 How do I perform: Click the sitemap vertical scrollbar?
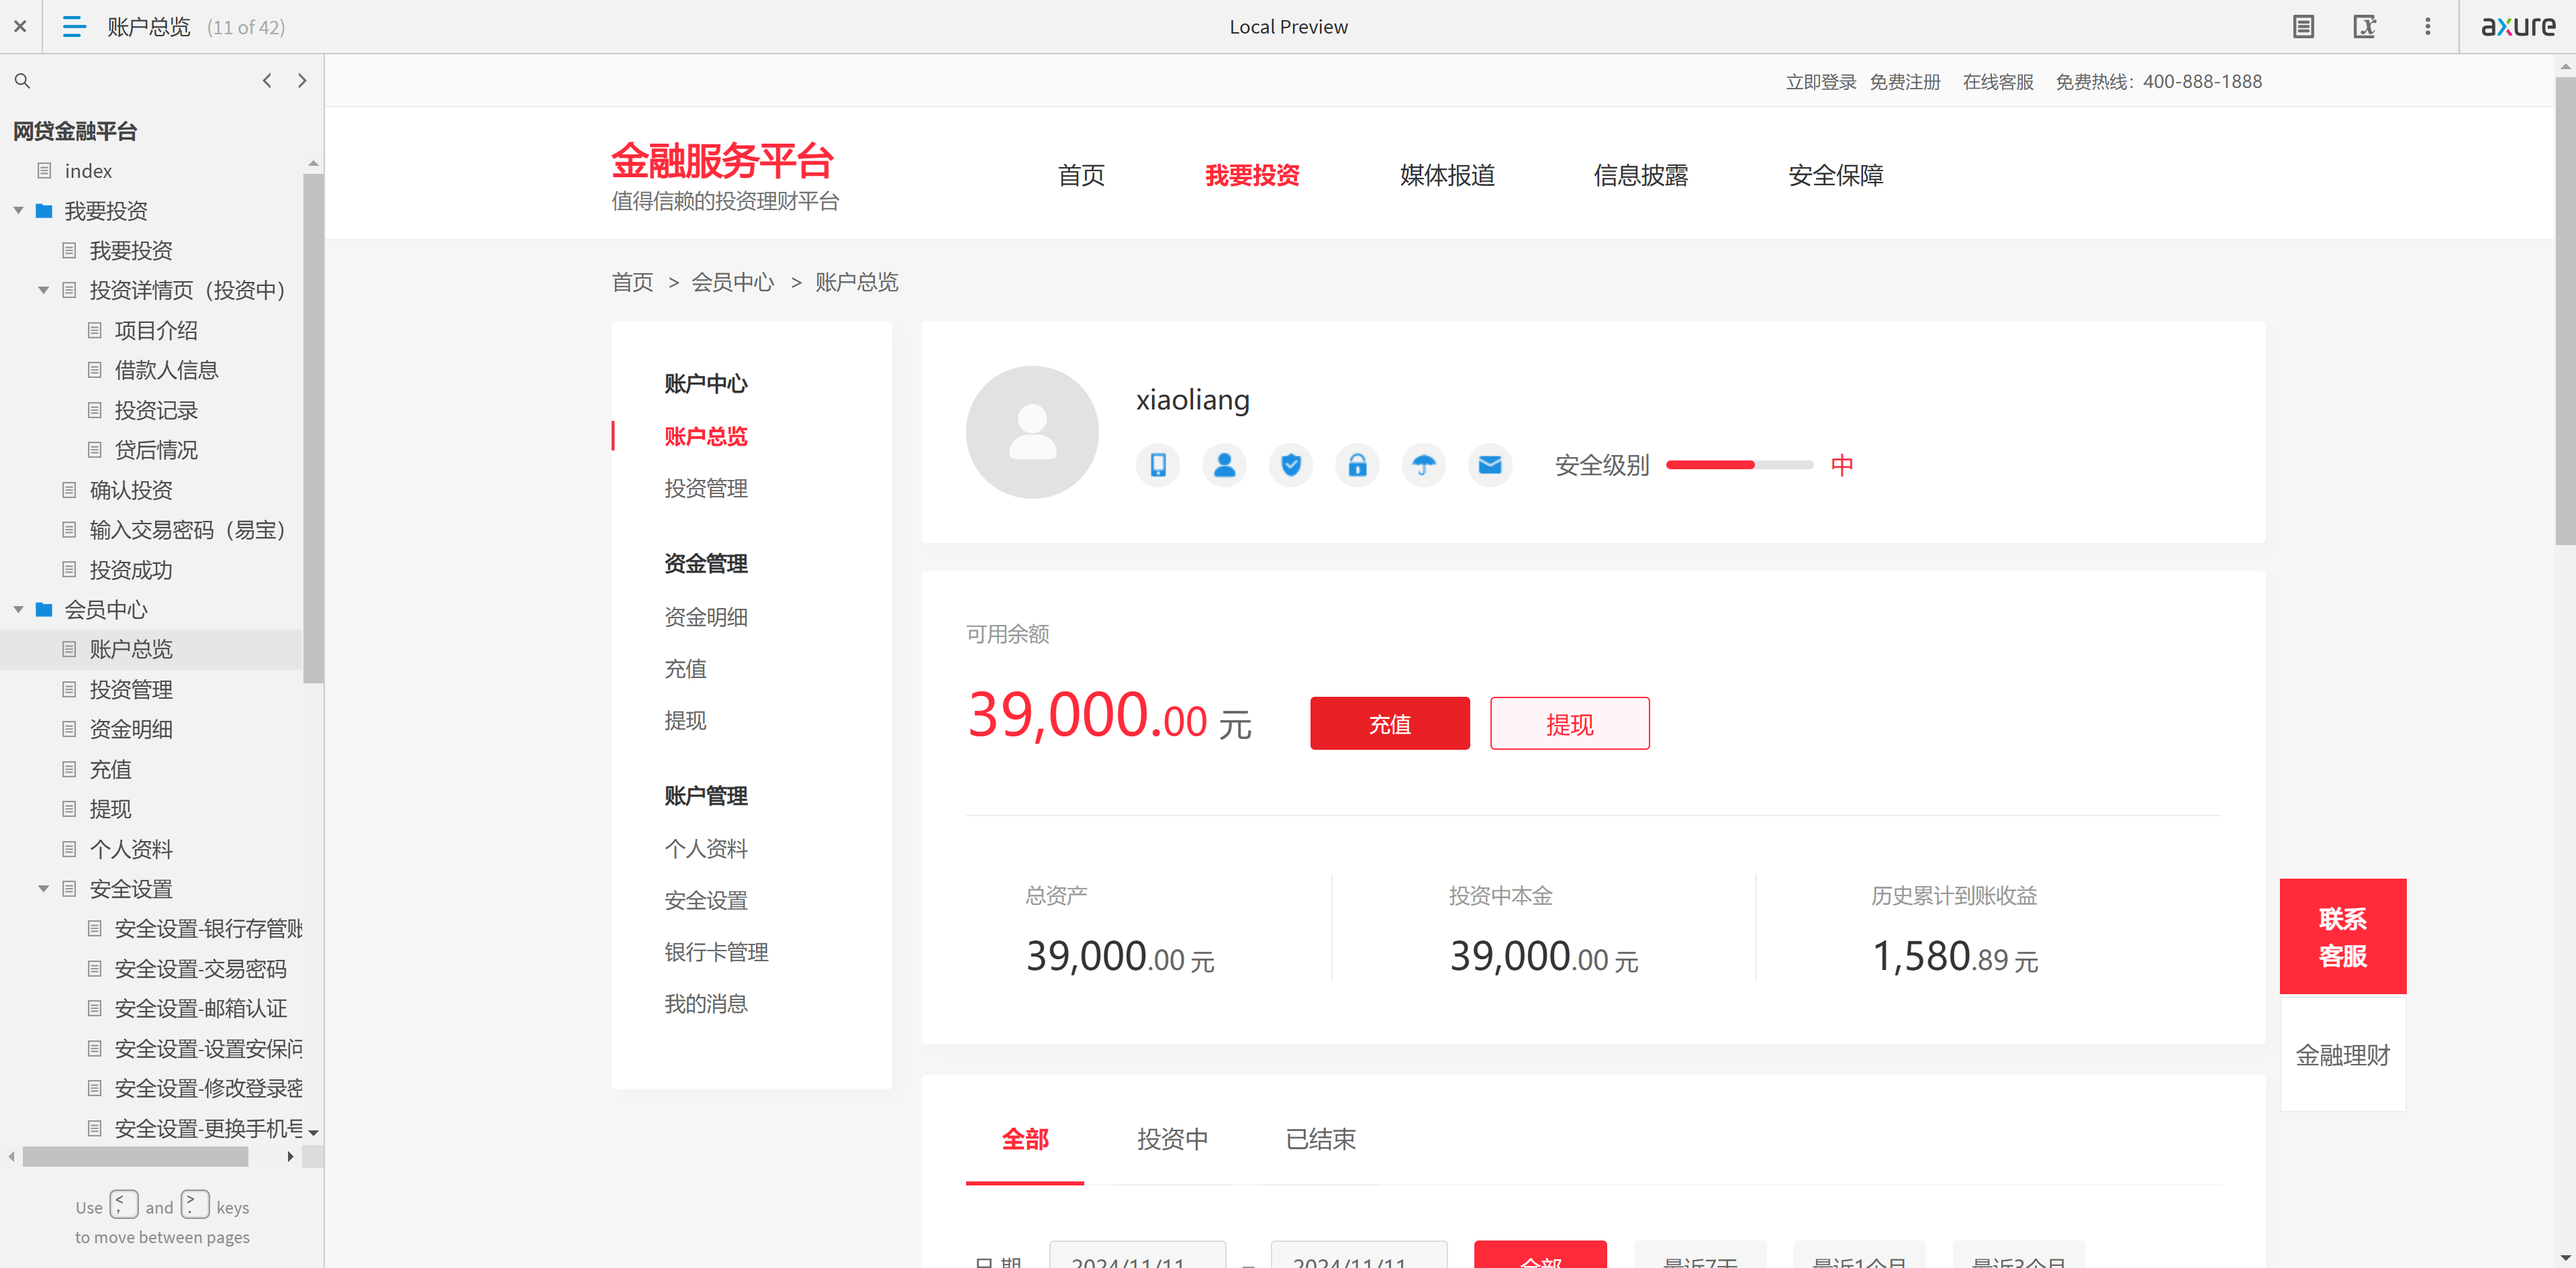point(313,428)
